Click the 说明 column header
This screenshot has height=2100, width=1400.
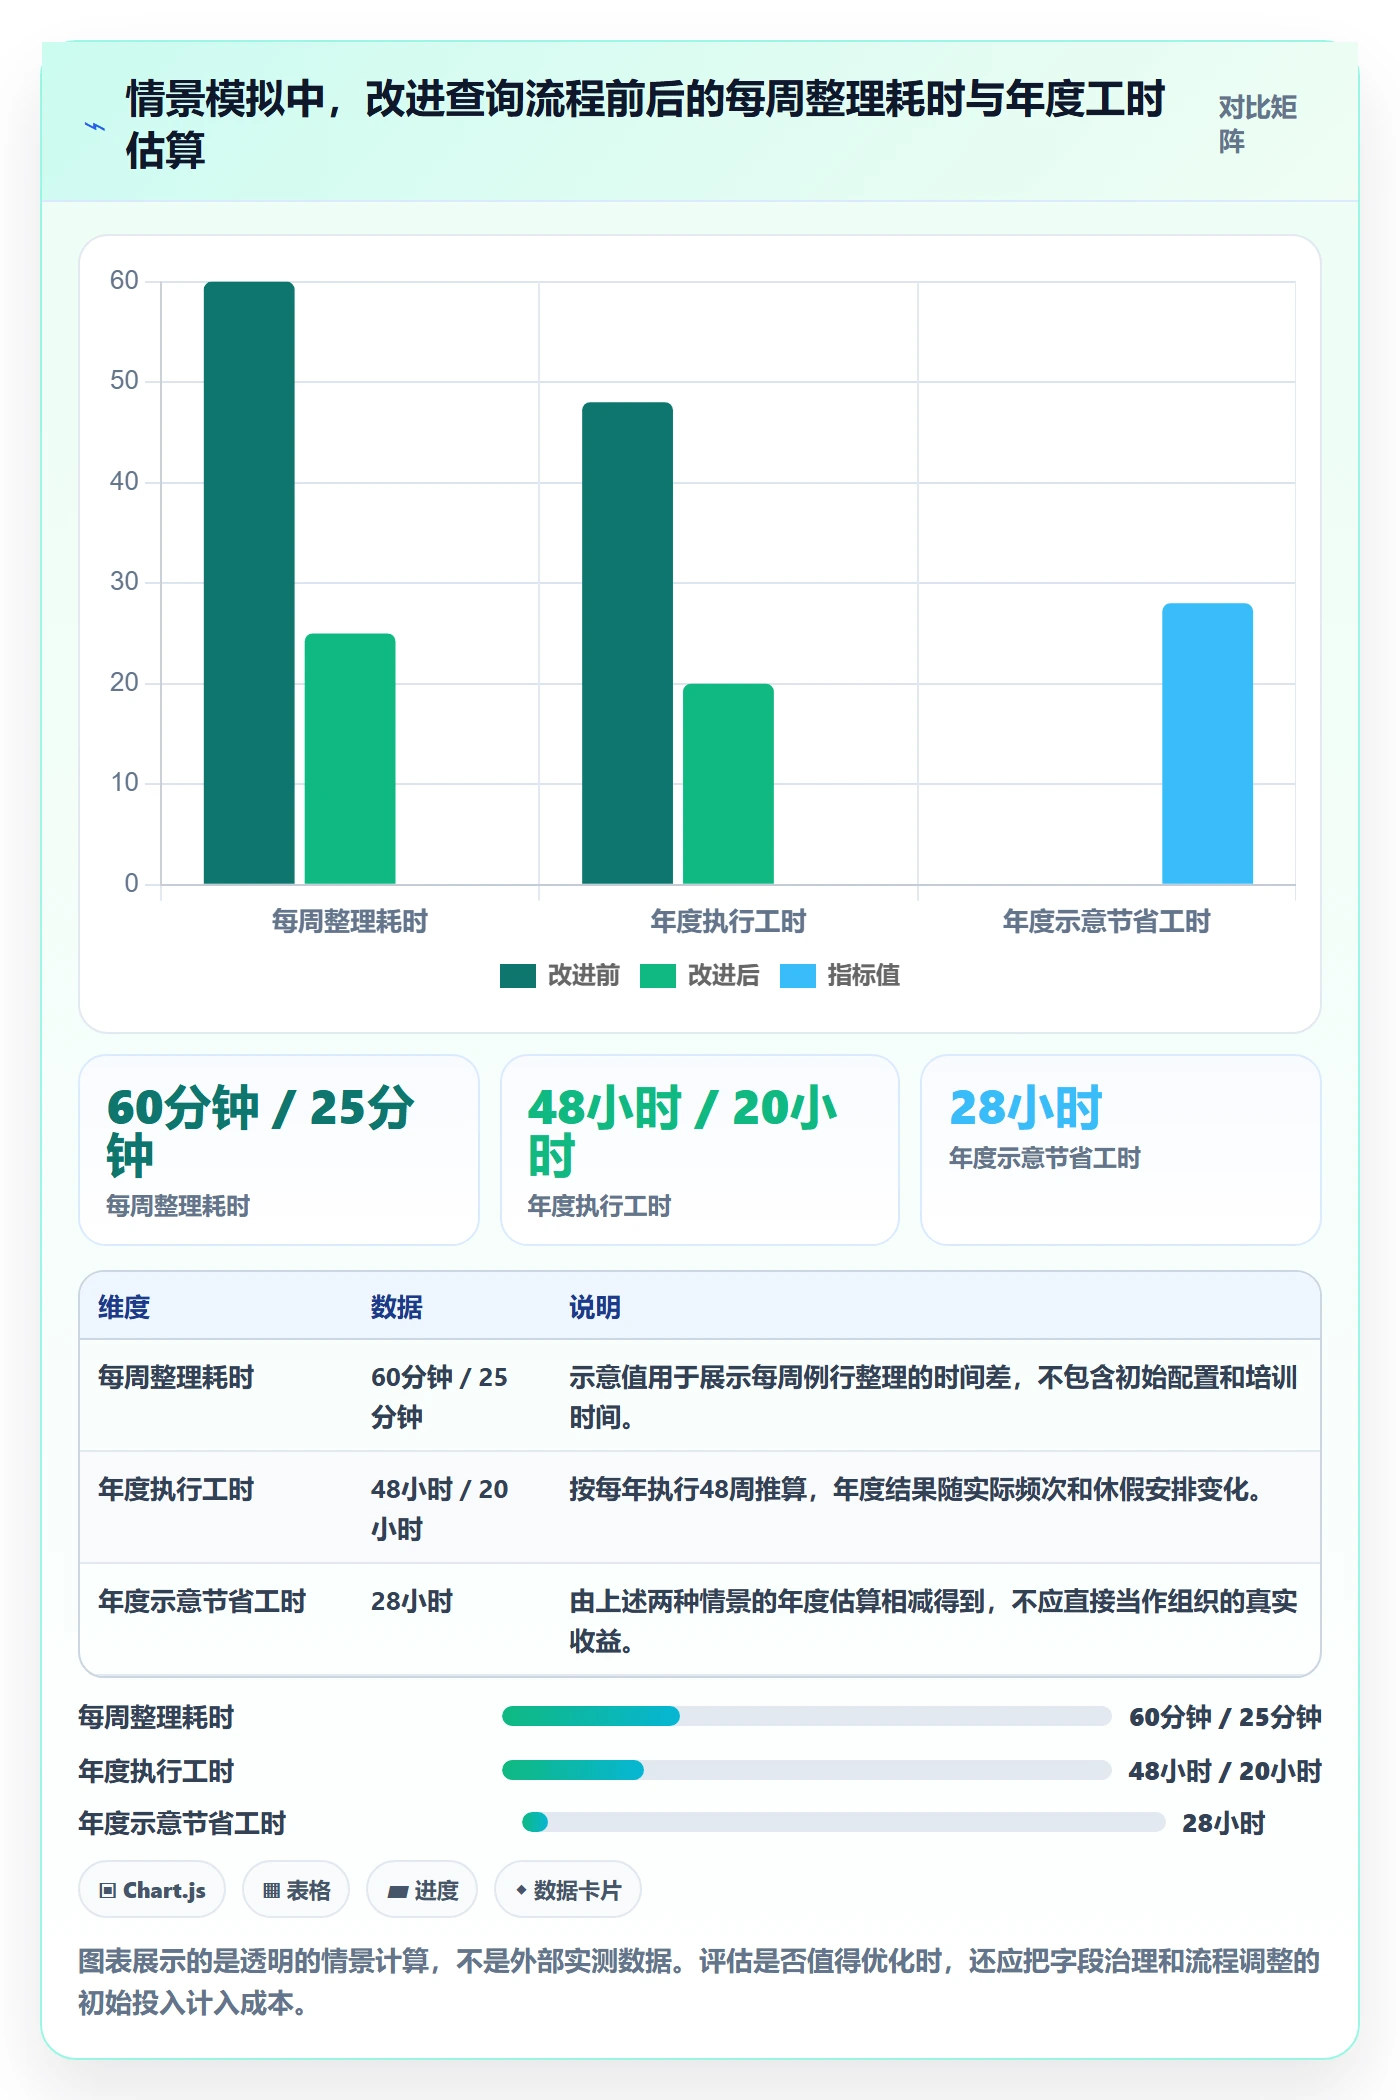click(595, 1307)
